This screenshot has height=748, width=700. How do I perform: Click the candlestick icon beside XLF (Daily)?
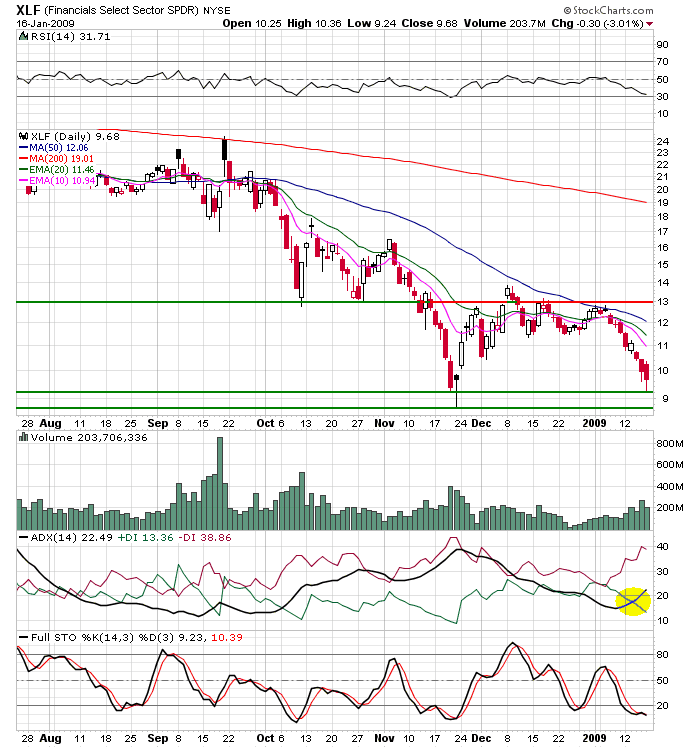pos(23,136)
